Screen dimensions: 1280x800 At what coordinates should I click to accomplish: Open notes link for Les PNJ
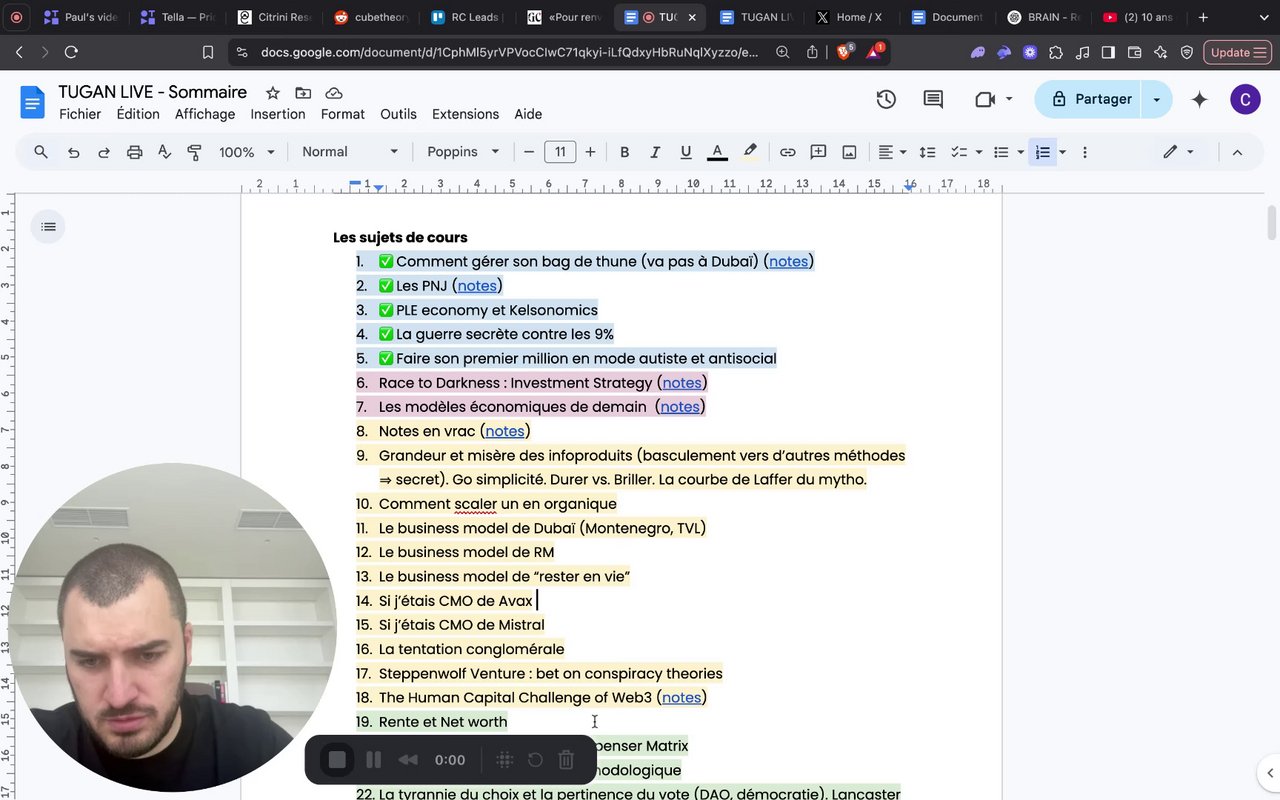point(477,286)
